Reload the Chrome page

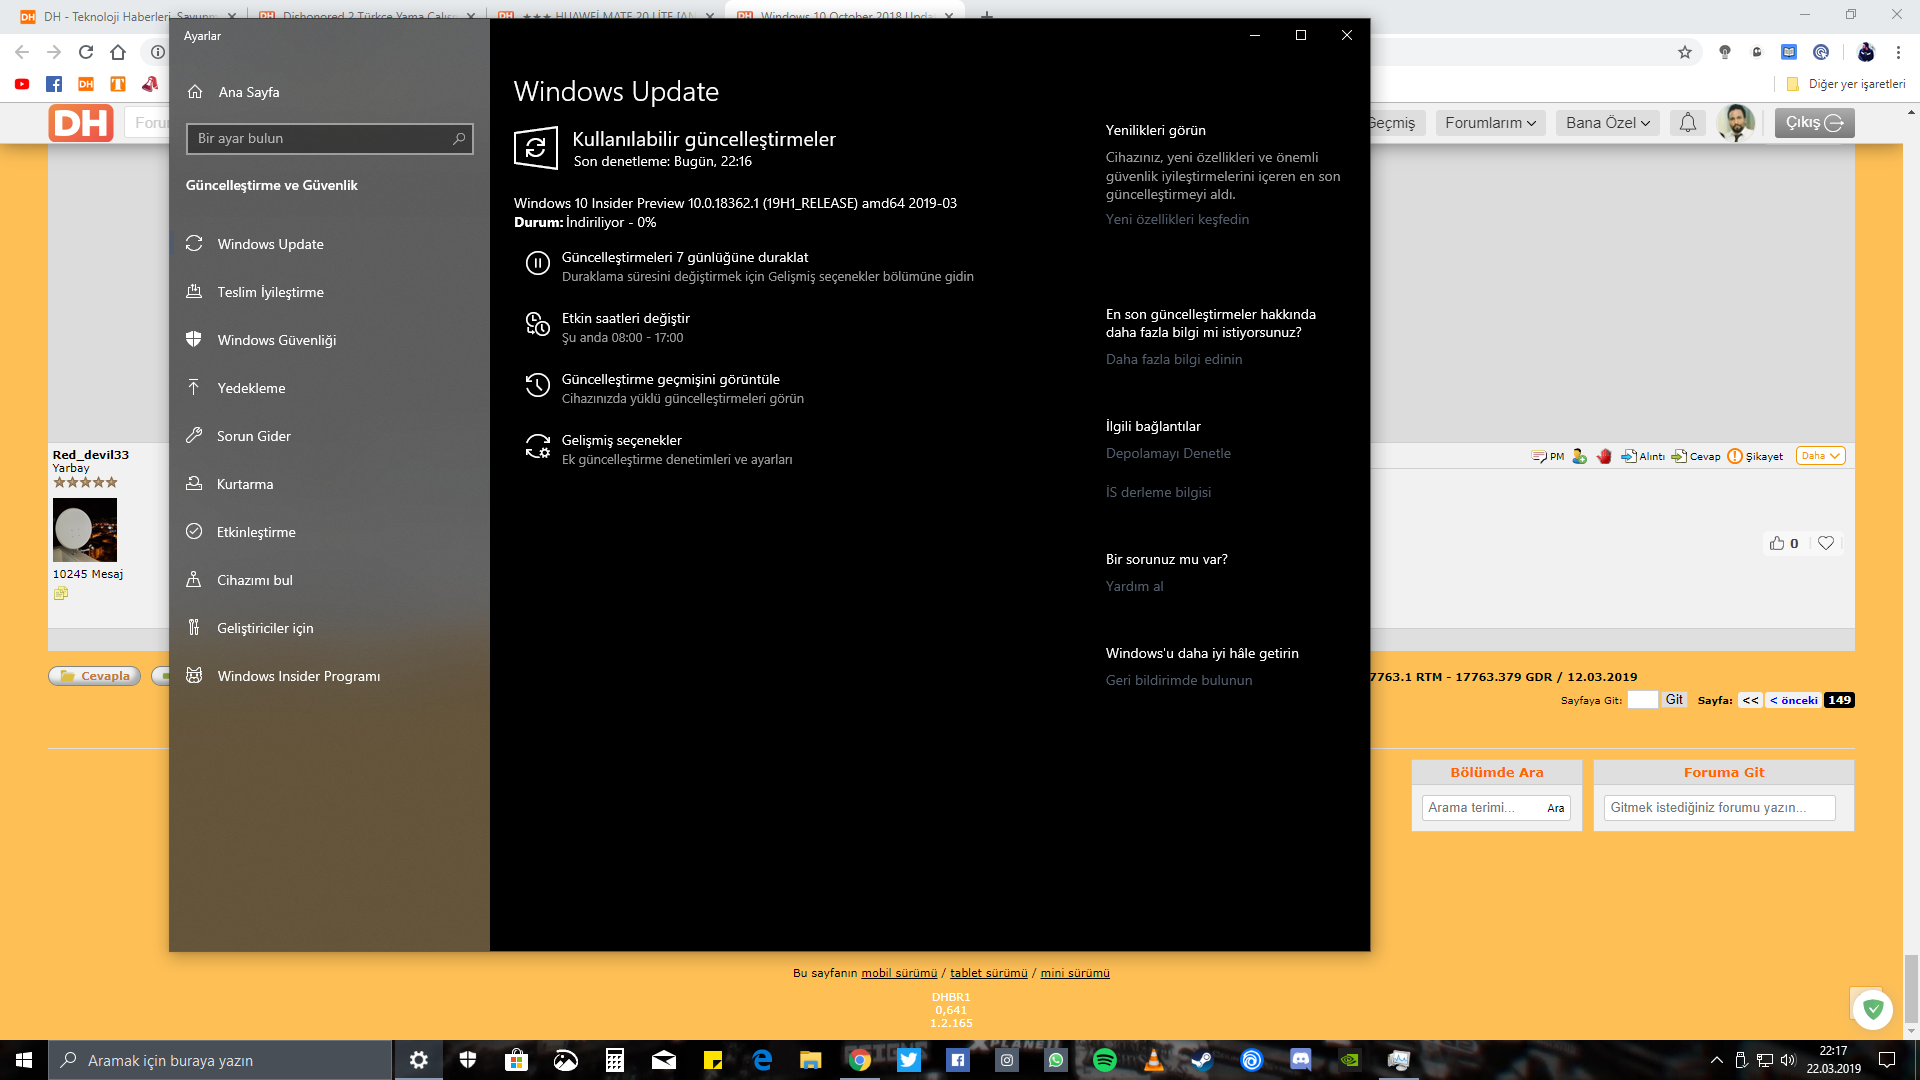click(86, 52)
